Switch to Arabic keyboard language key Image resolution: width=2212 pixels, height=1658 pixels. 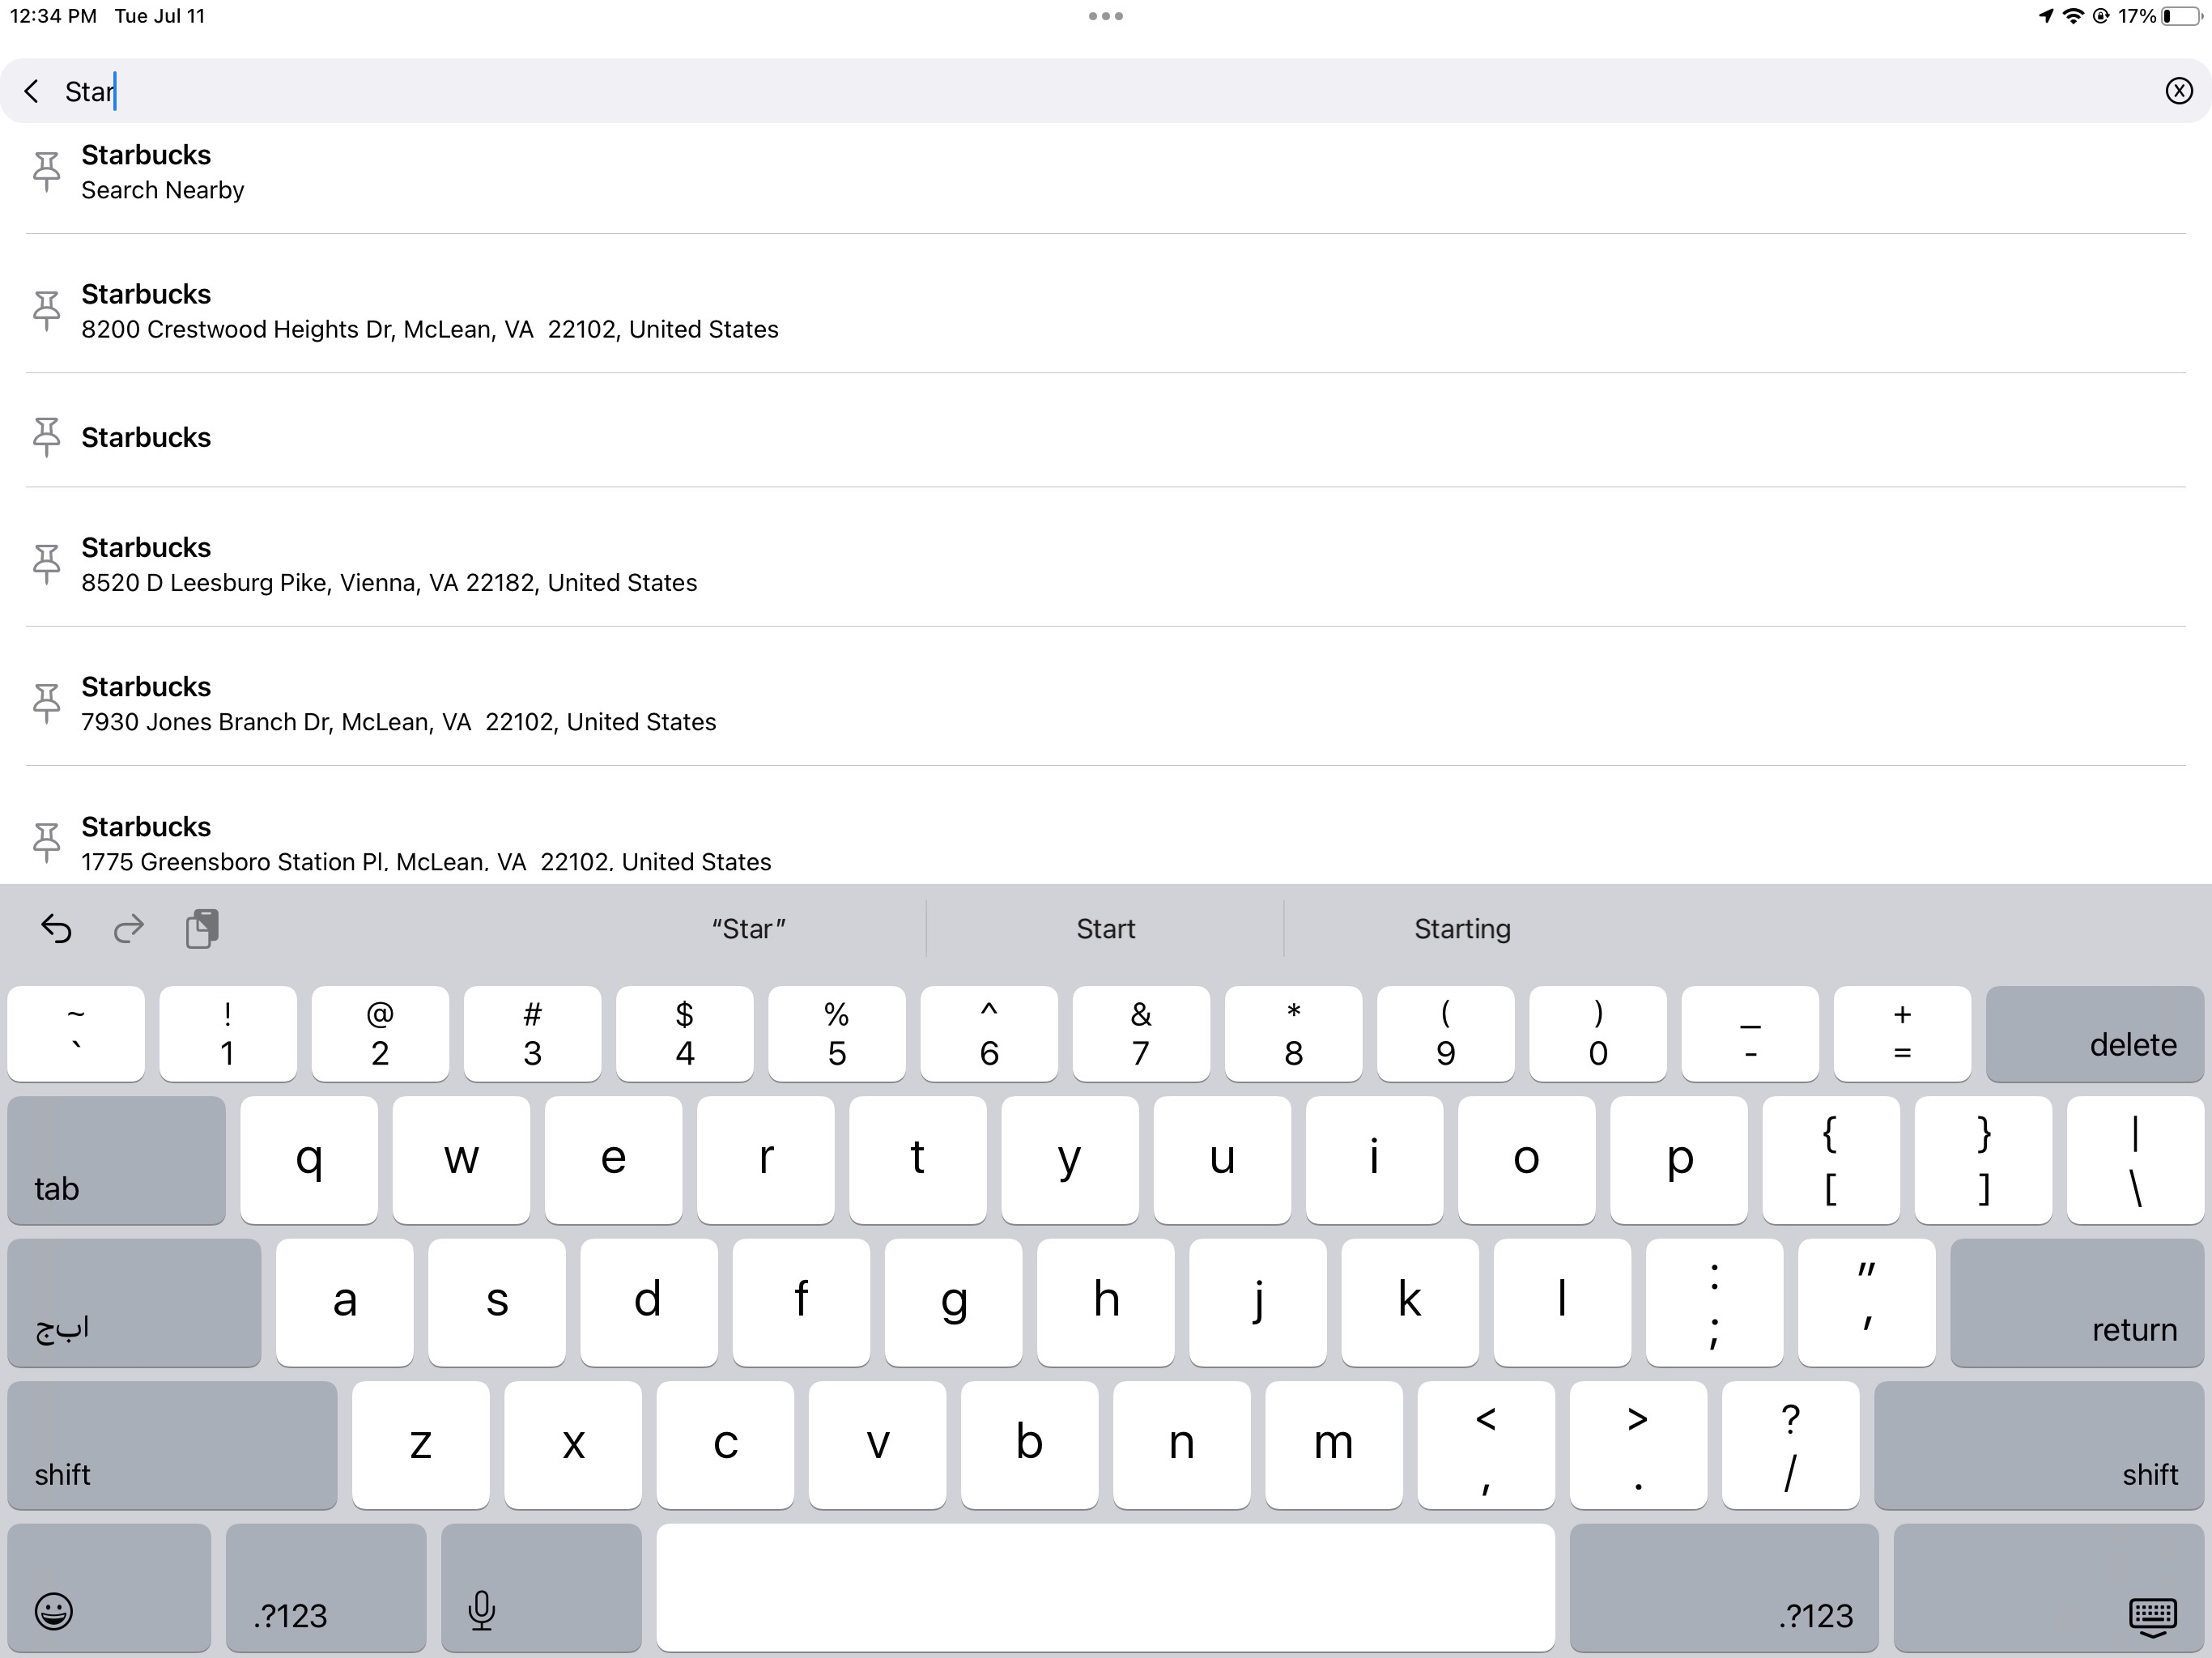click(134, 1302)
